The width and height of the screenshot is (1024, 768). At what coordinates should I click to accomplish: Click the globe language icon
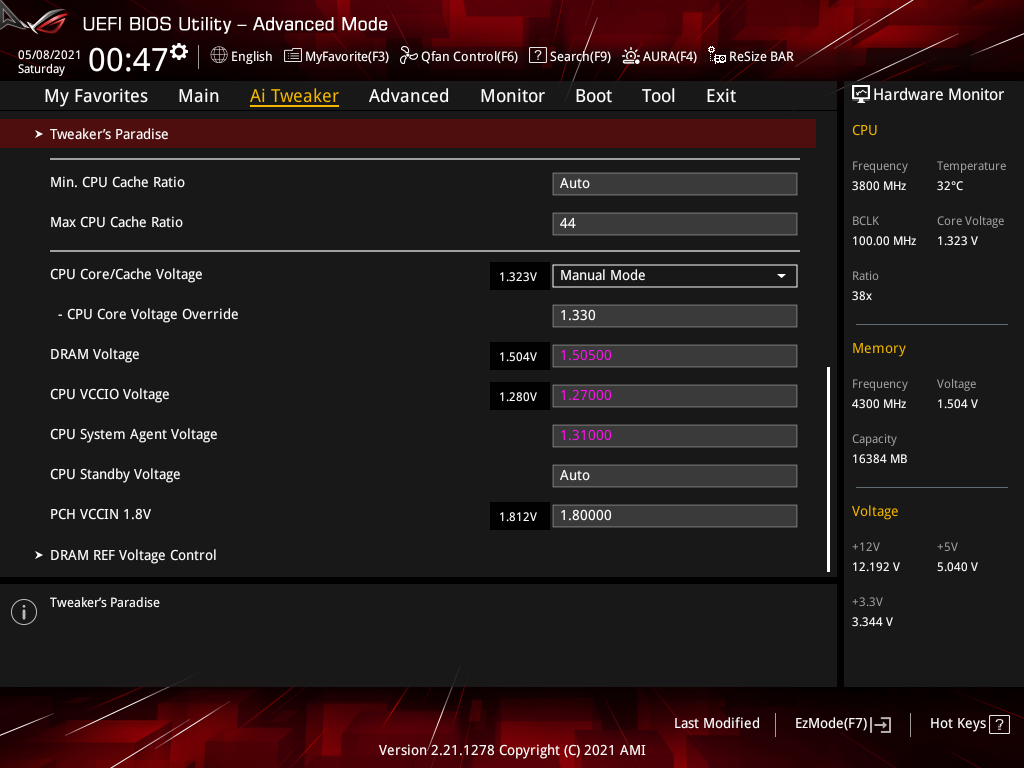[219, 56]
